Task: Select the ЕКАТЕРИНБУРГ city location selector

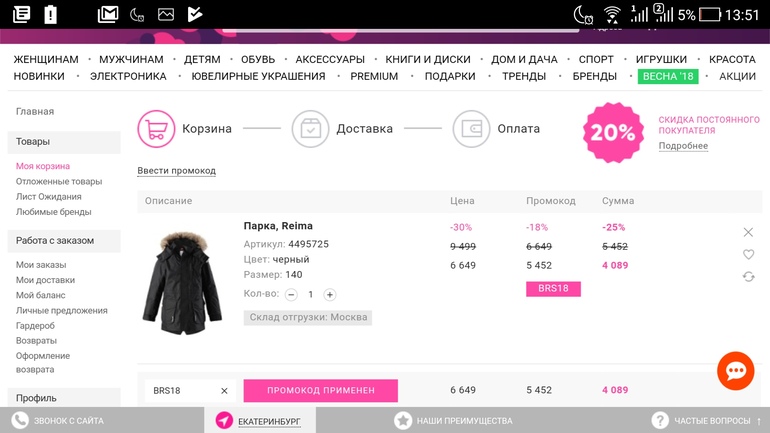Action: (x=269, y=421)
